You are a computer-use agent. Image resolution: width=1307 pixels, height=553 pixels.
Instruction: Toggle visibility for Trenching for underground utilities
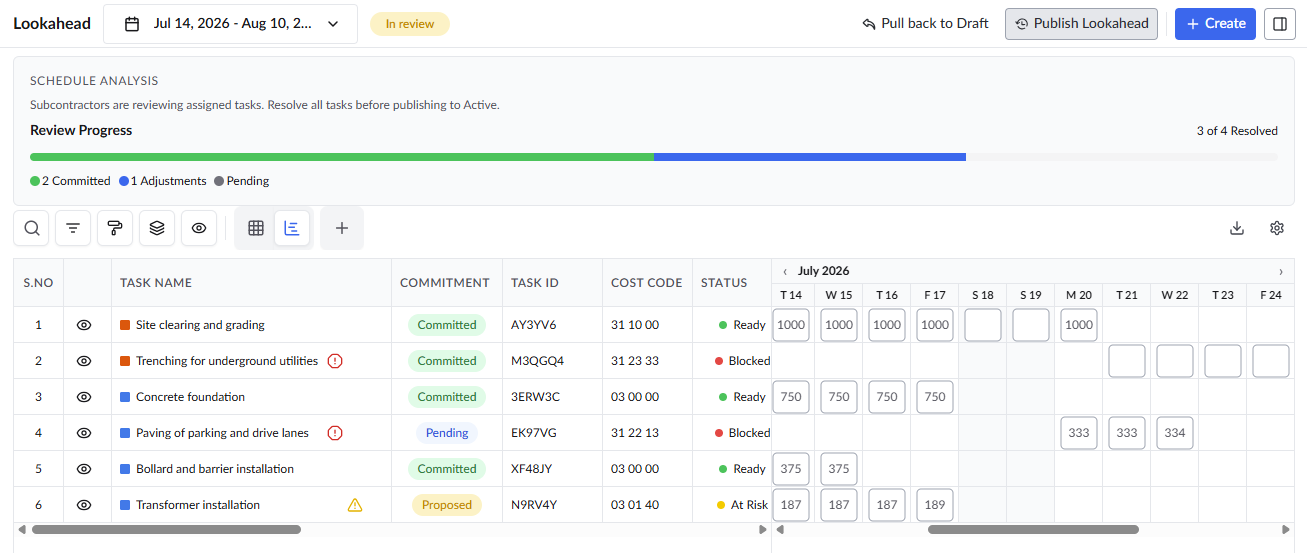(84, 361)
